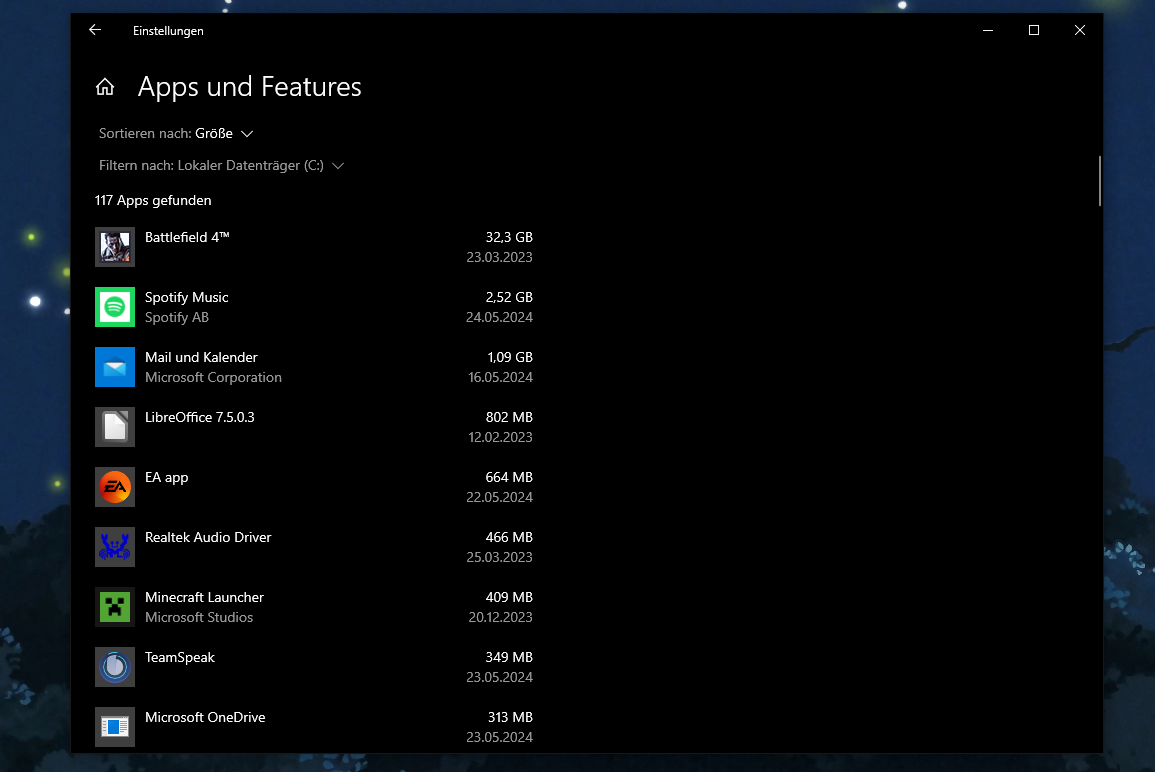Click the 117 Apps gefunden text
Screen dimensions: 1155x772
coord(153,200)
